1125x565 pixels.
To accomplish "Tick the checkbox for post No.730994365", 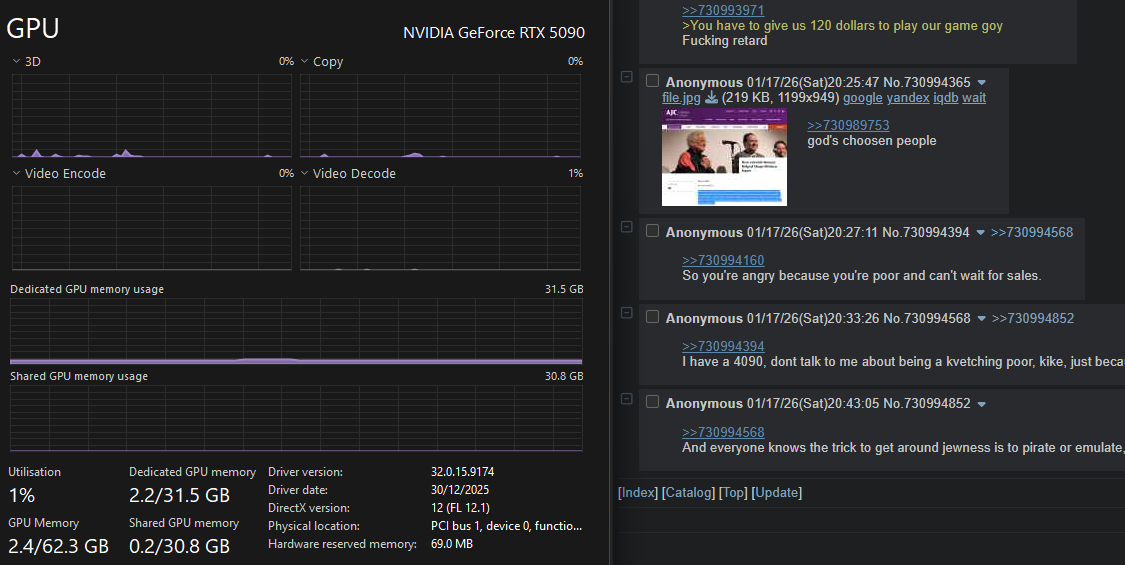I will pyautogui.click(x=652, y=80).
